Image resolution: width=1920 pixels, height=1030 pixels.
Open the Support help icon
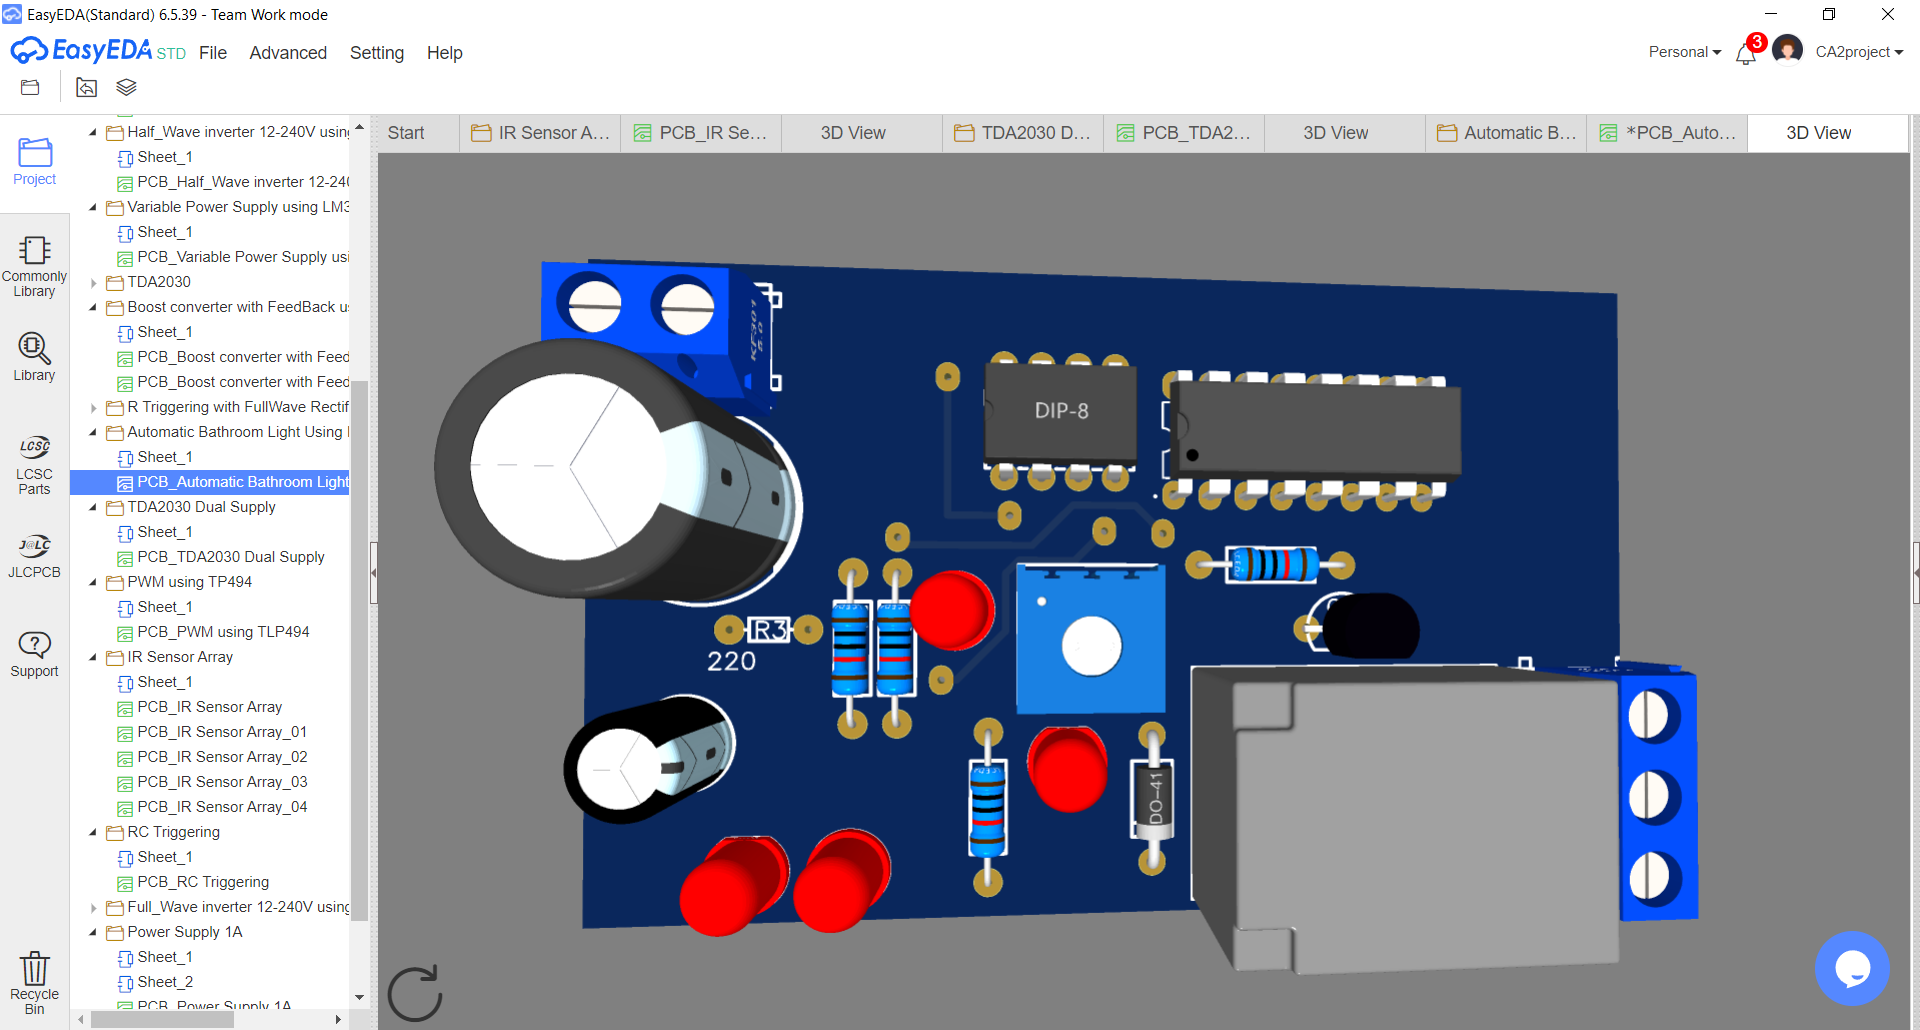(34, 655)
